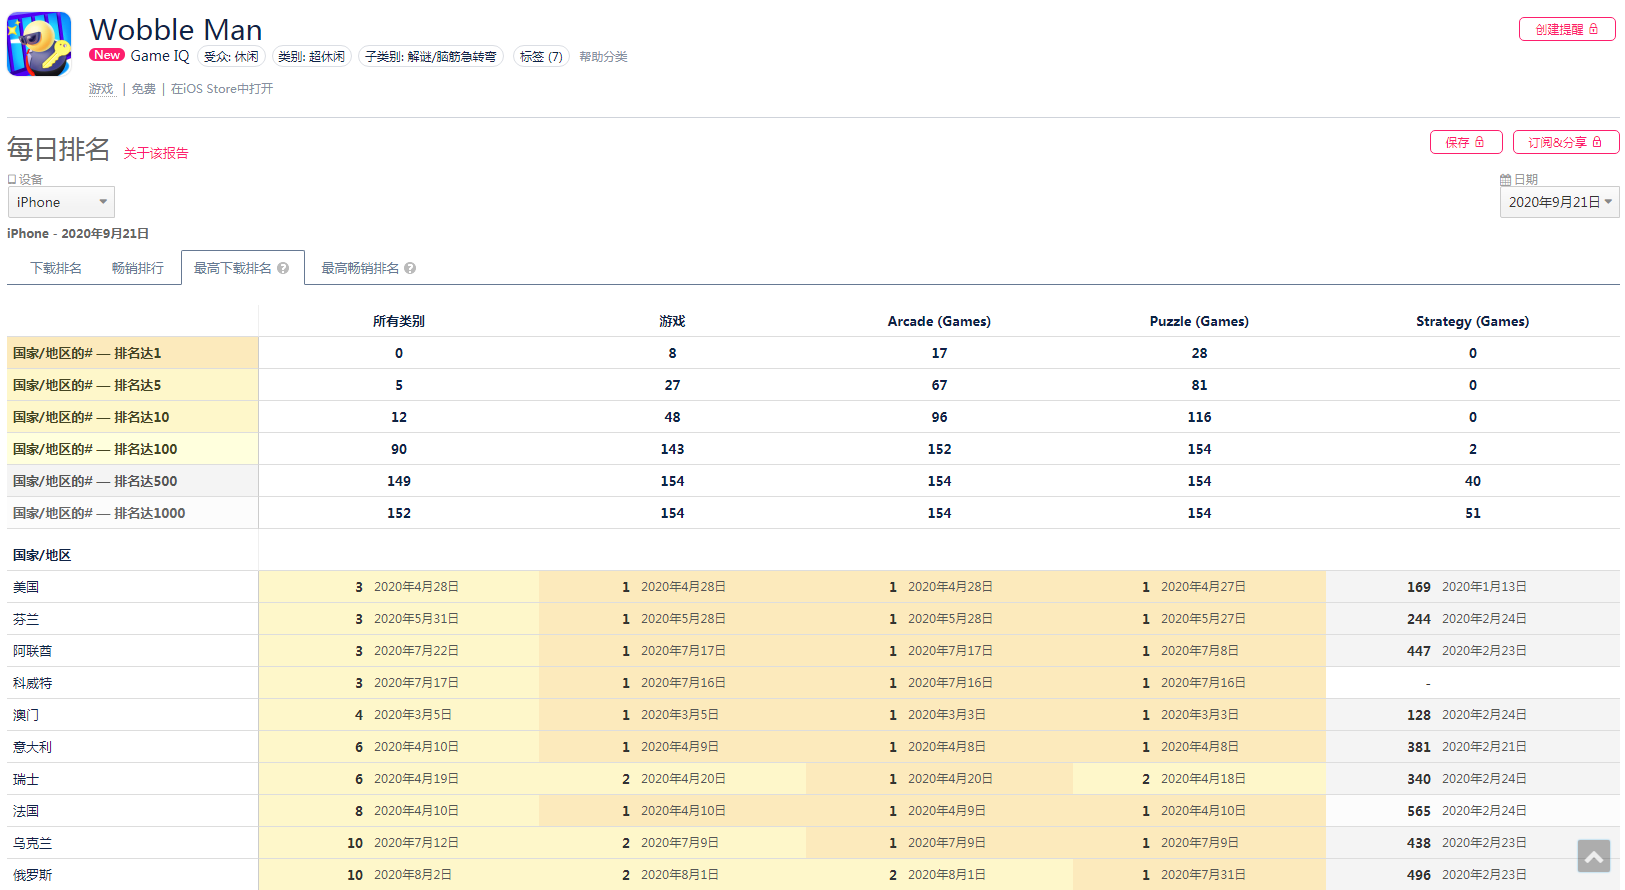Switch to the 畅销排行 tab
1625x890 pixels.
(138, 268)
